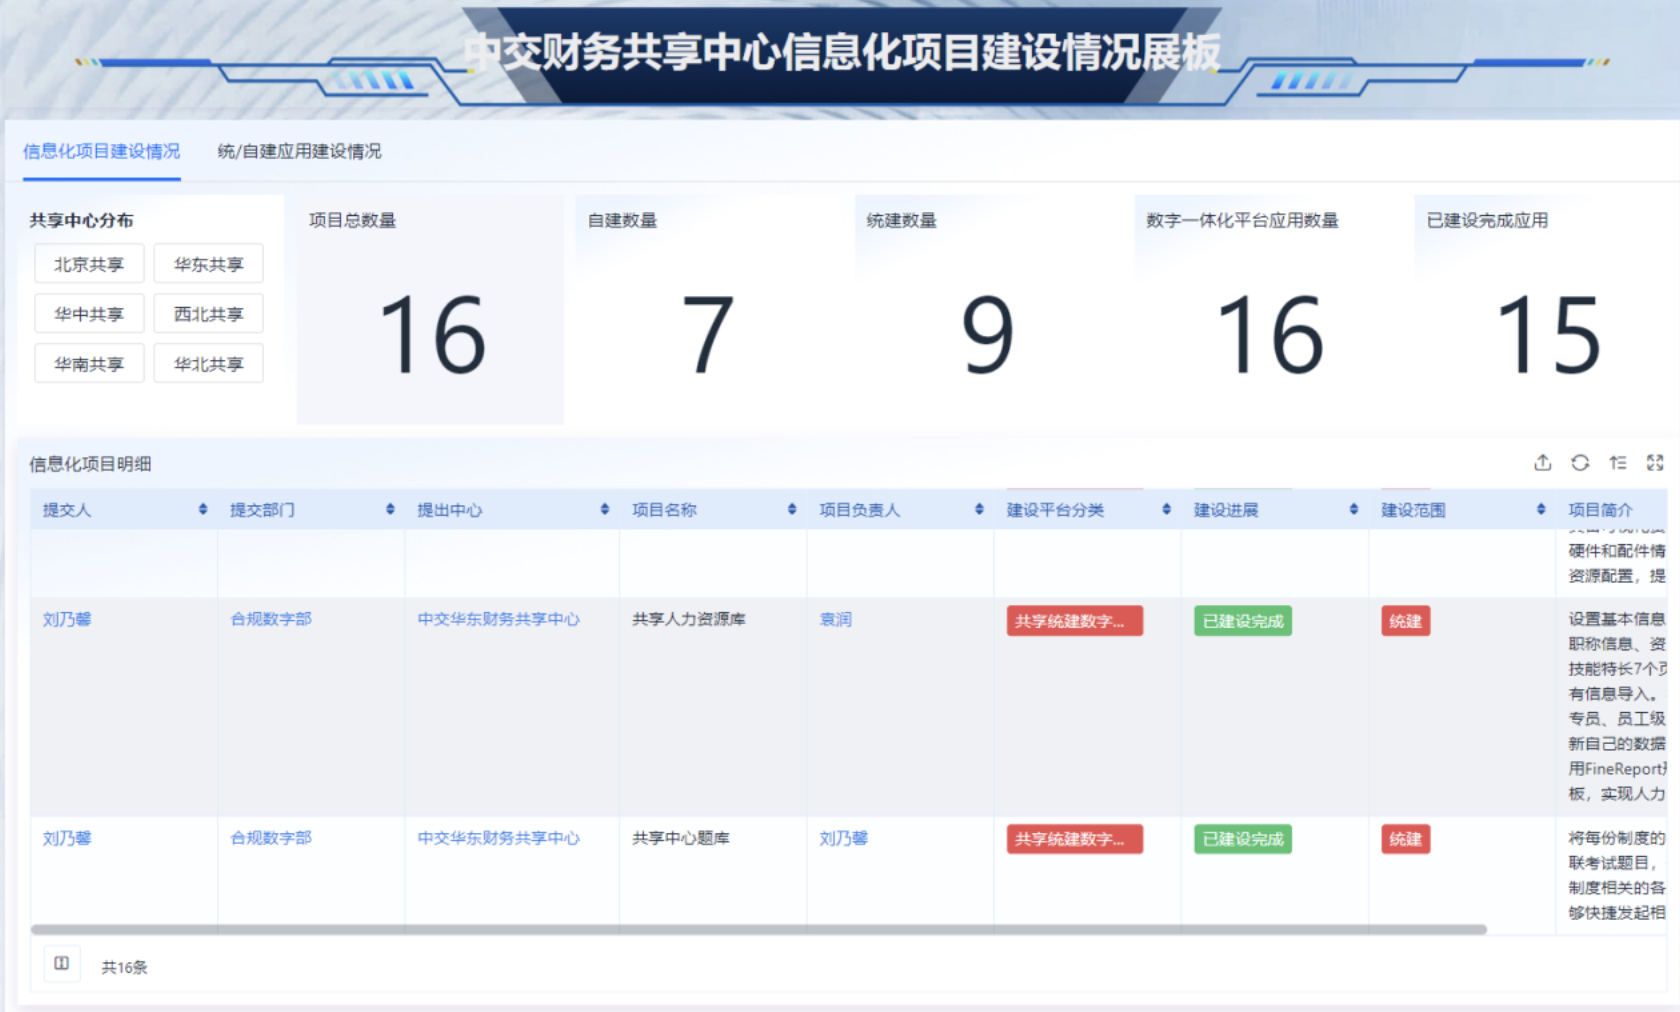The width and height of the screenshot is (1680, 1012).
Task: Select 华北共享 in the center distribution
Action: [x=209, y=364]
